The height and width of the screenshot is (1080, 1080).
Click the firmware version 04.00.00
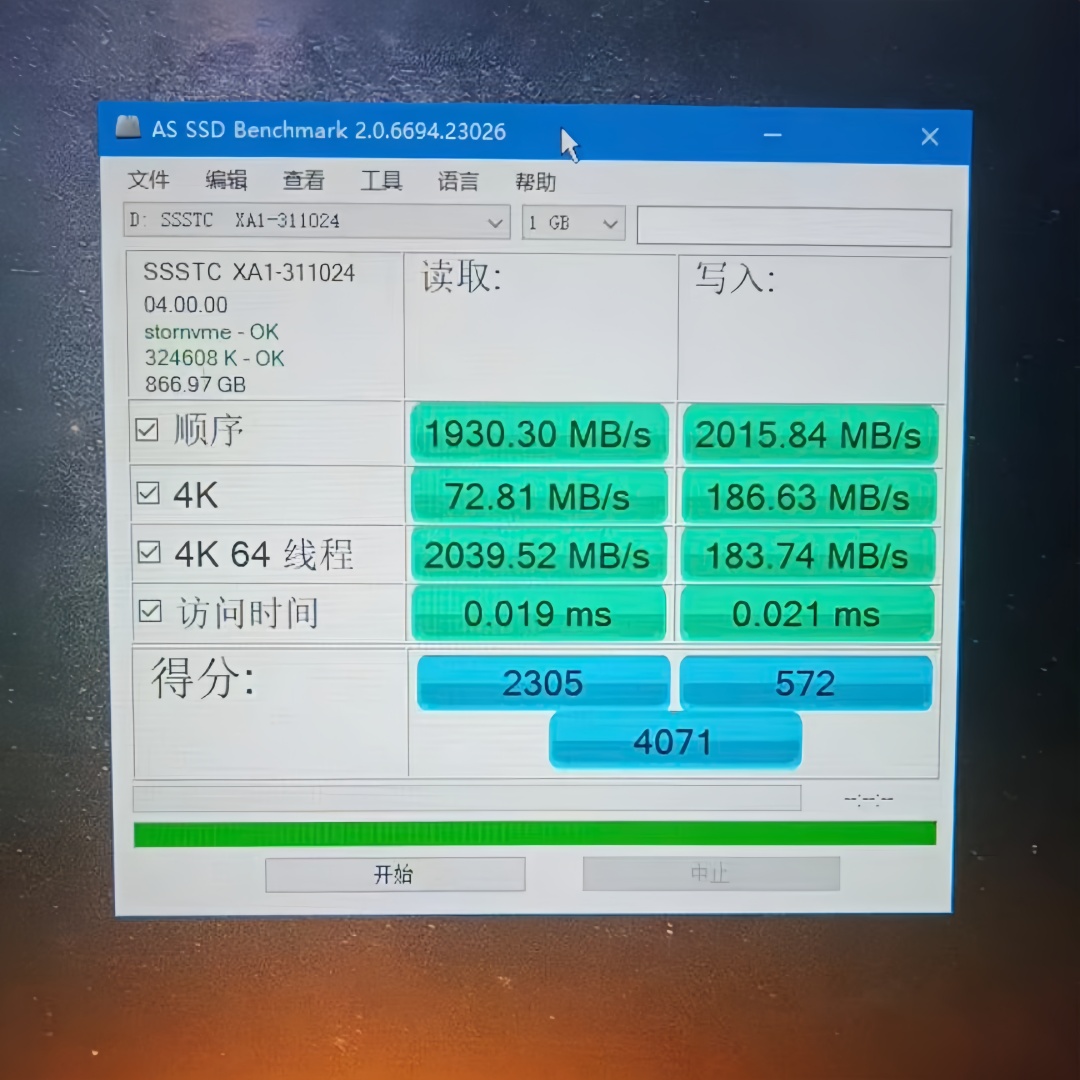(186, 304)
